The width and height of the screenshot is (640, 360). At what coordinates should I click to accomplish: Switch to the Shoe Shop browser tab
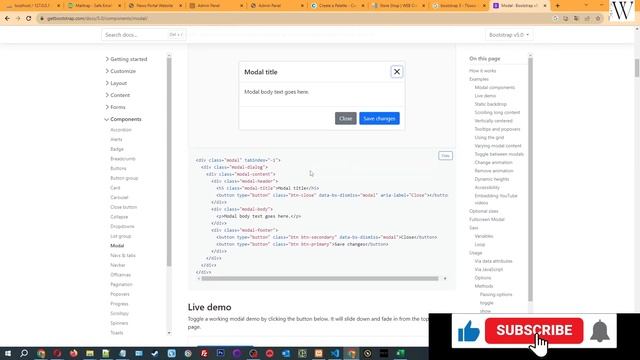[398, 6]
